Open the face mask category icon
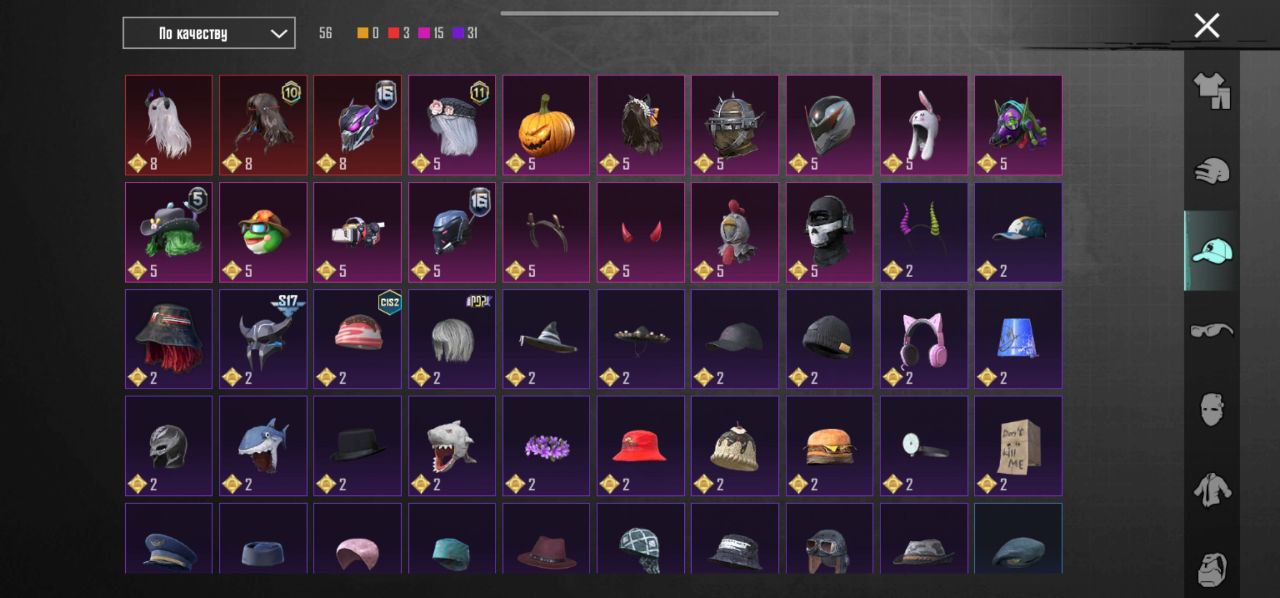This screenshot has height=598, width=1280. tap(1211, 409)
